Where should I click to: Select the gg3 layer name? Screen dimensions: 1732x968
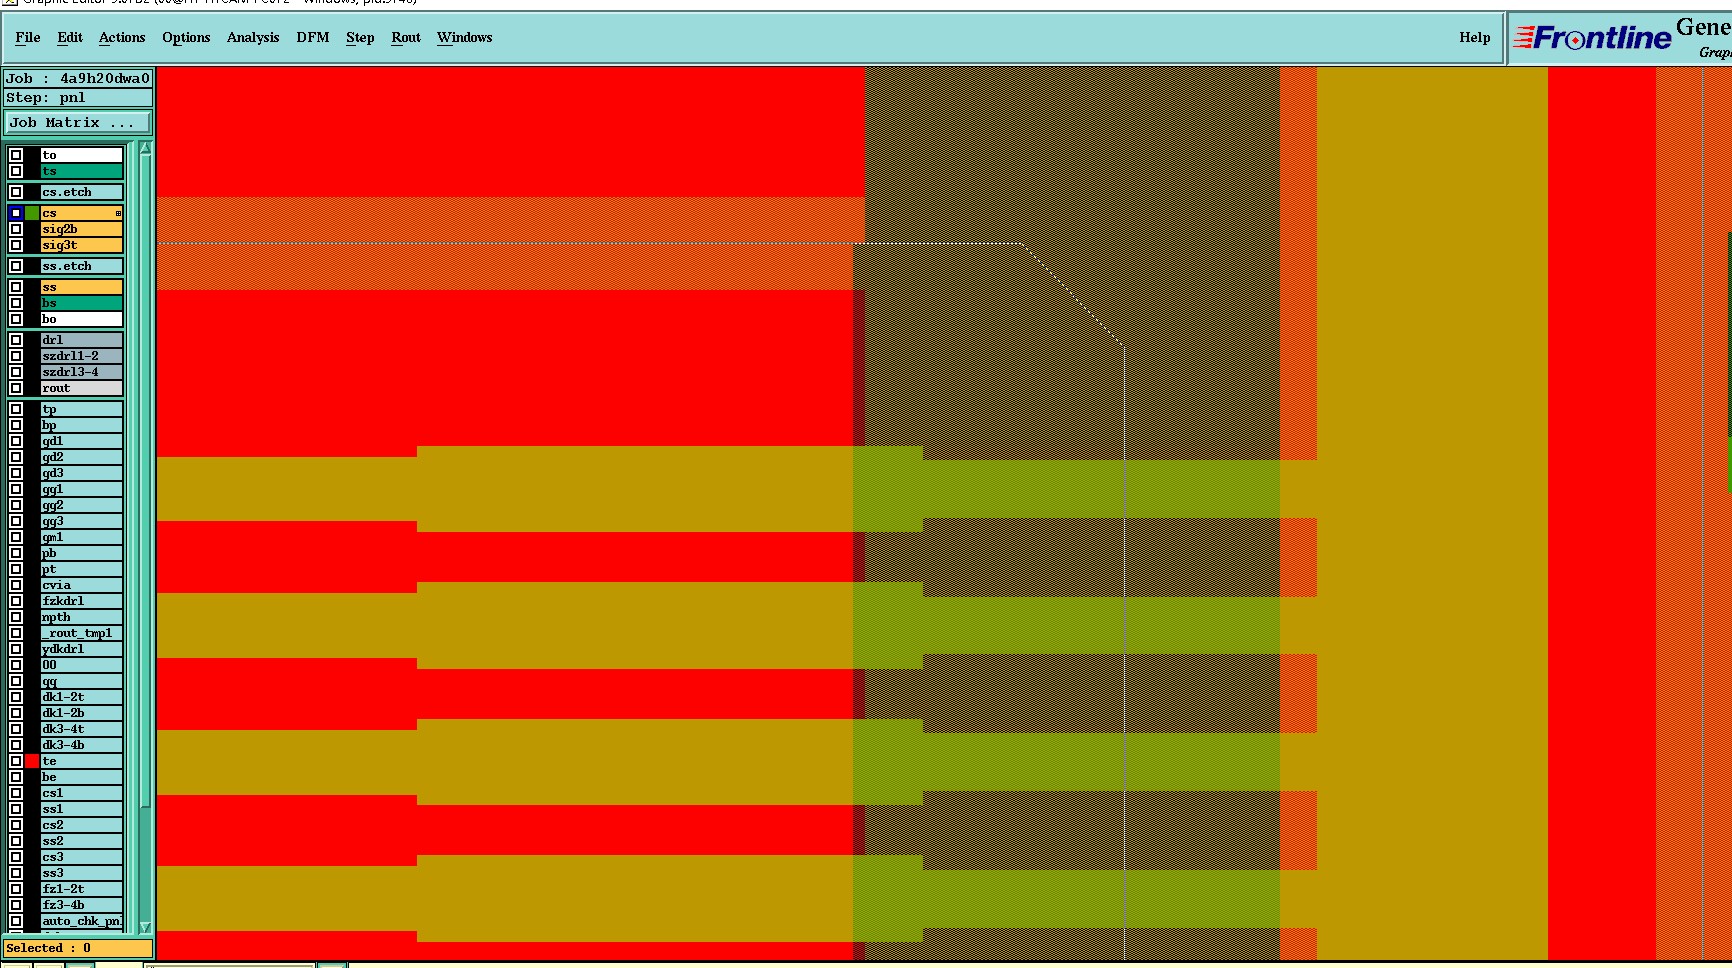coord(82,521)
